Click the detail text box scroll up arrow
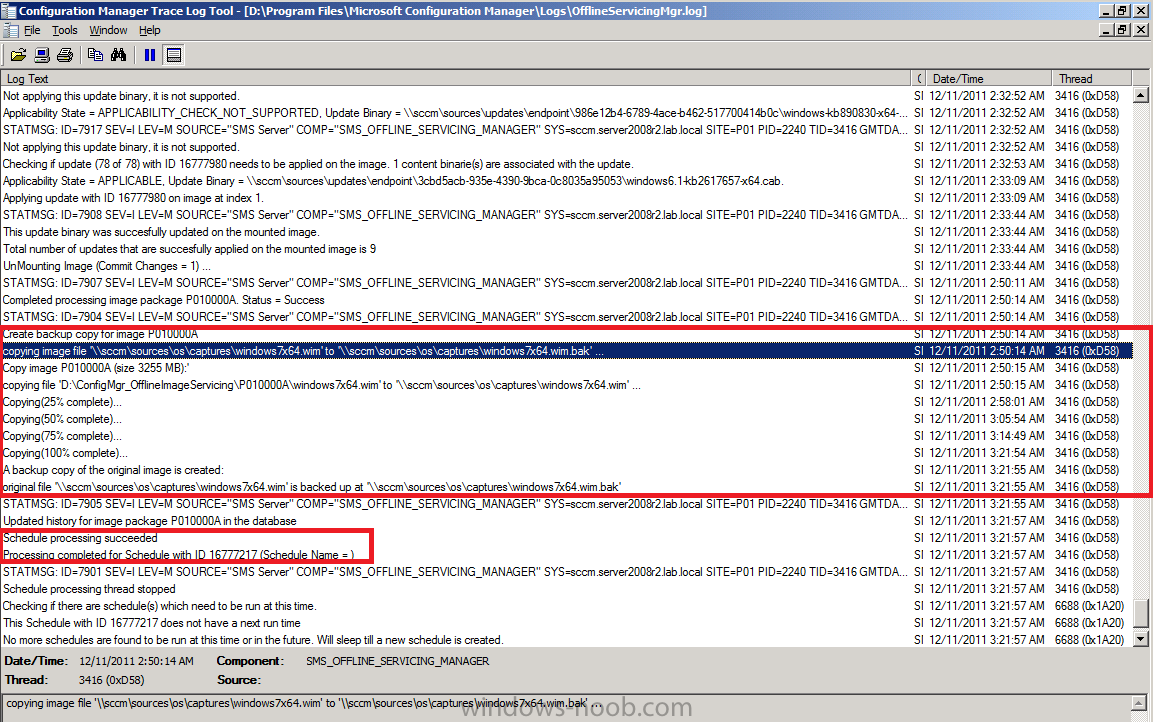The width and height of the screenshot is (1153, 722). click(x=1140, y=704)
